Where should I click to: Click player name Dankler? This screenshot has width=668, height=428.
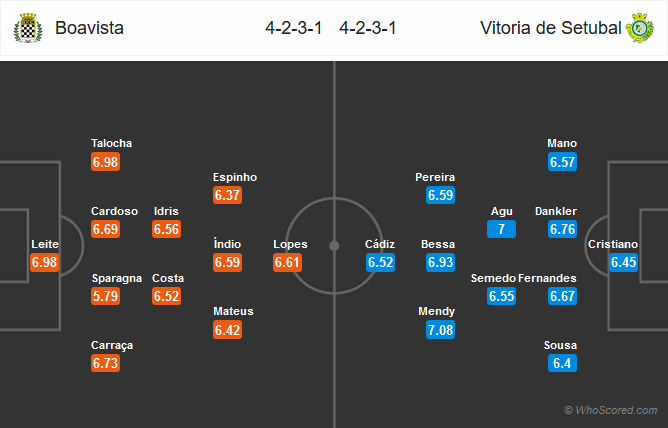click(556, 211)
